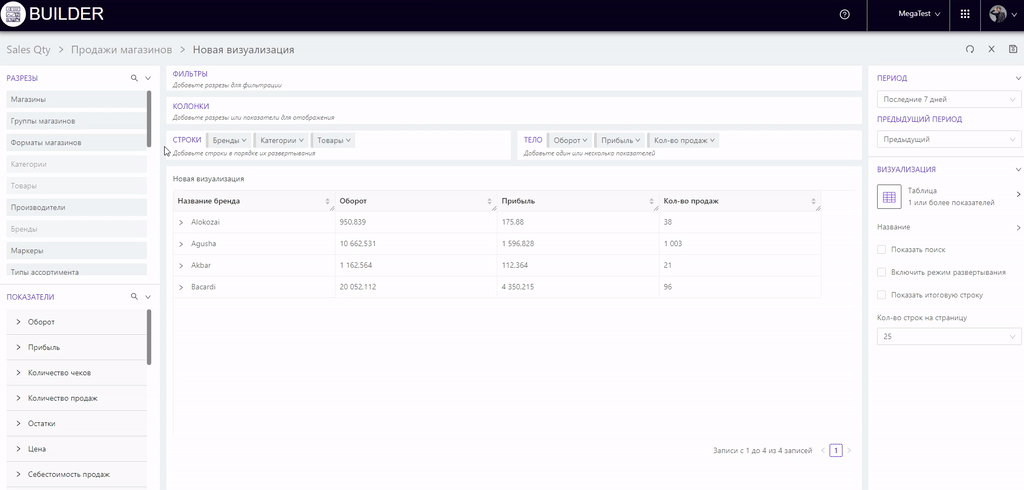Click the help question mark icon
This screenshot has width=1024, height=490.
click(x=845, y=15)
